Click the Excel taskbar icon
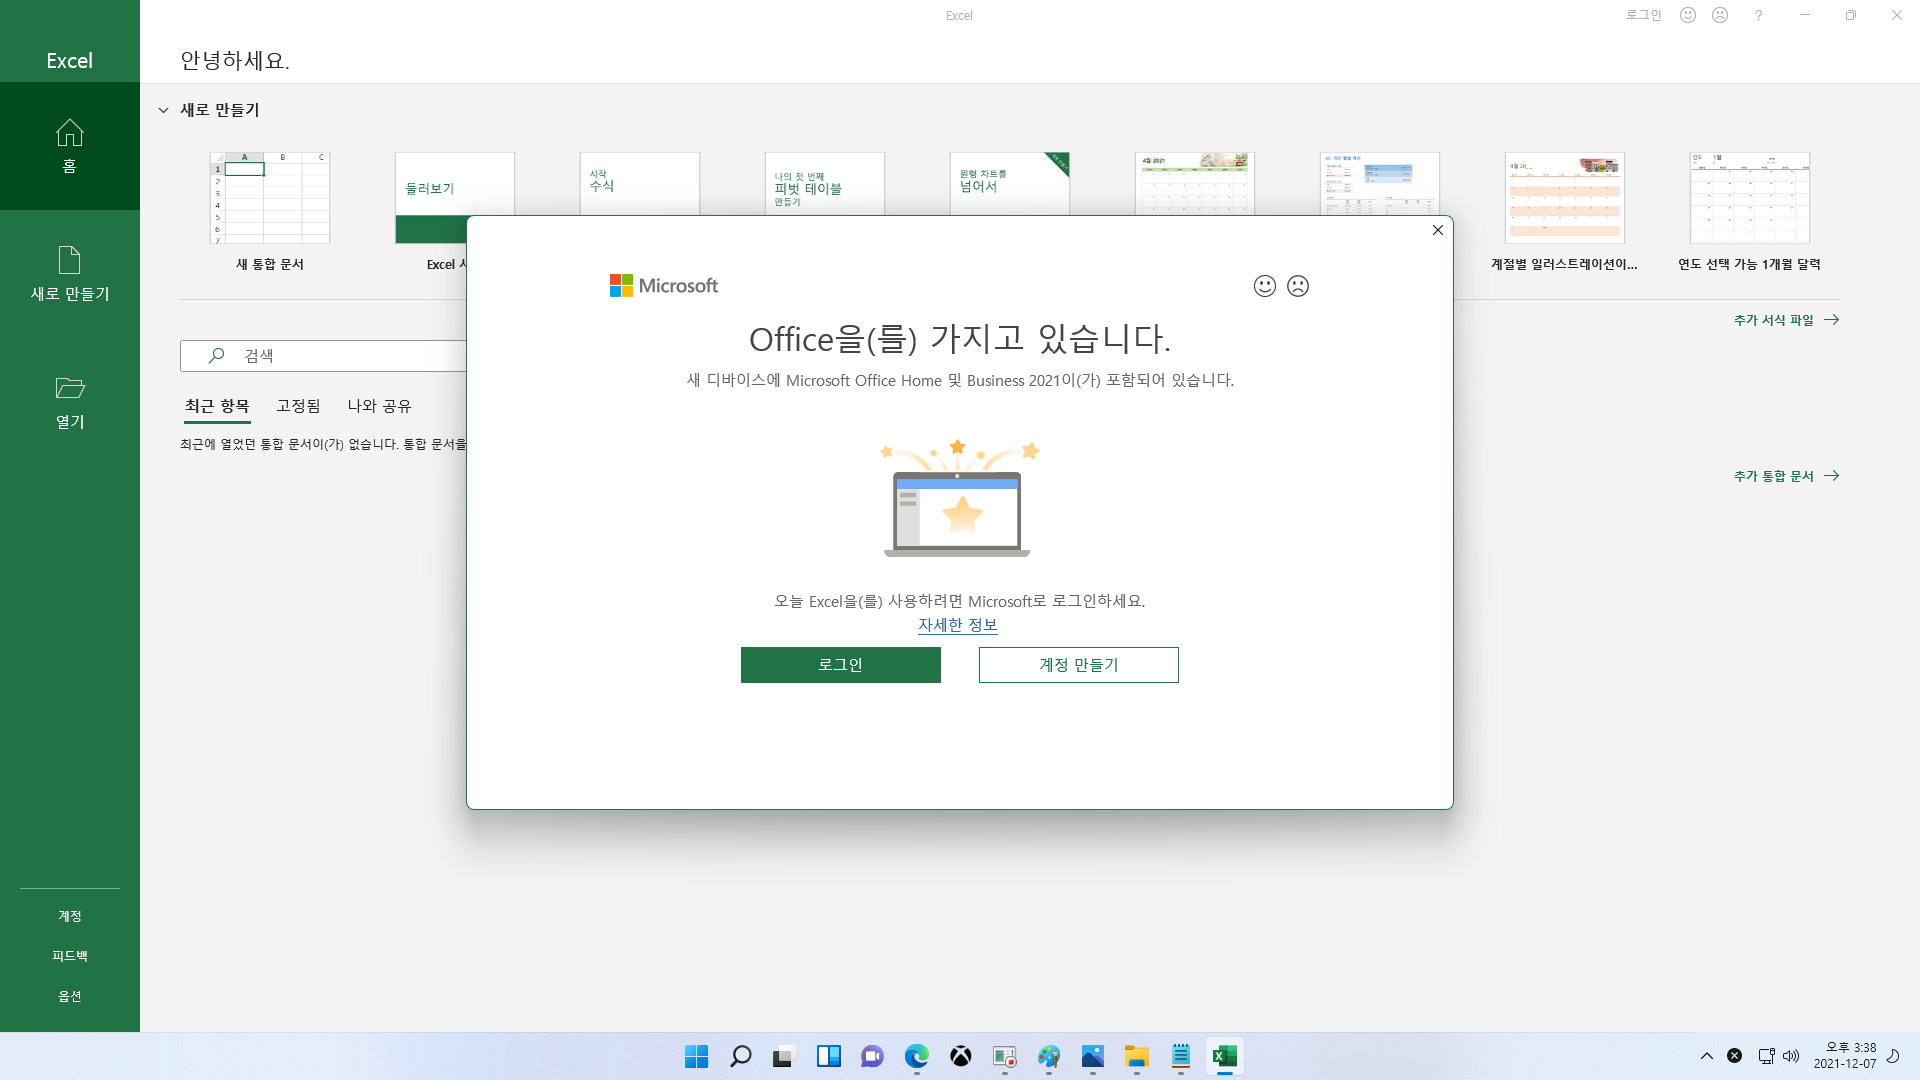 (x=1224, y=1056)
